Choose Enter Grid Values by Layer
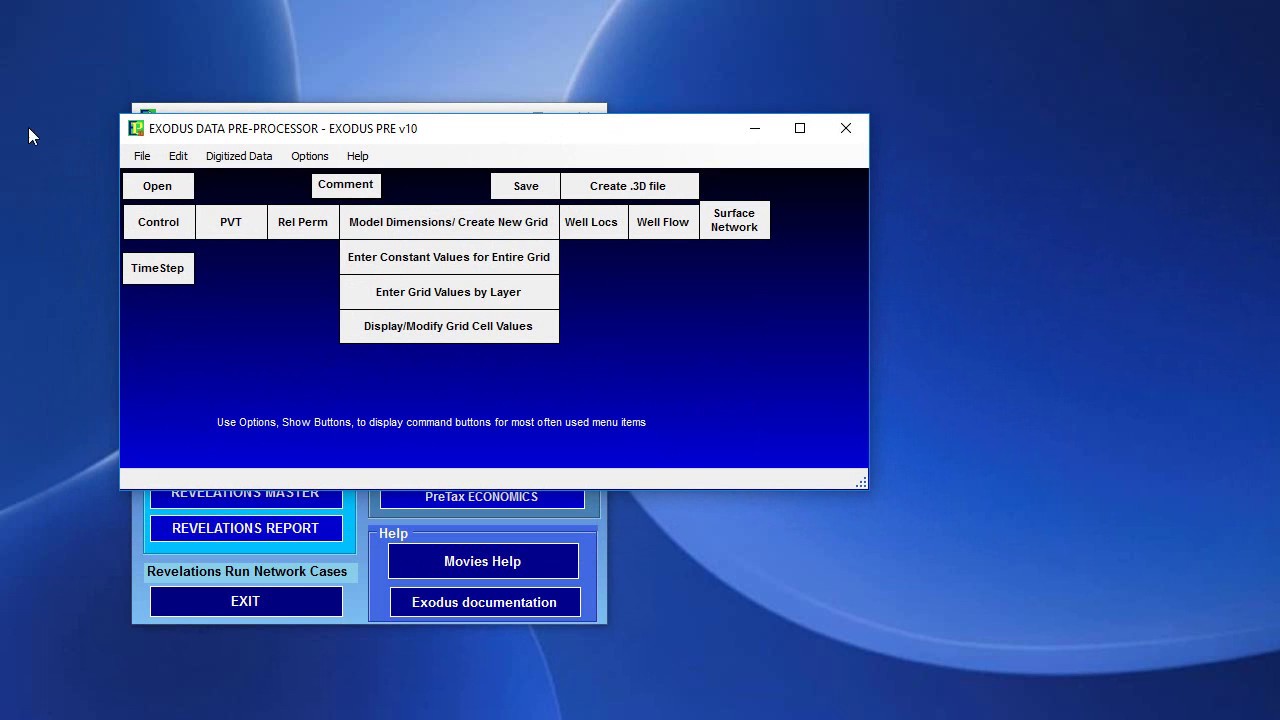Screen dimensions: 1280x720 449,292
